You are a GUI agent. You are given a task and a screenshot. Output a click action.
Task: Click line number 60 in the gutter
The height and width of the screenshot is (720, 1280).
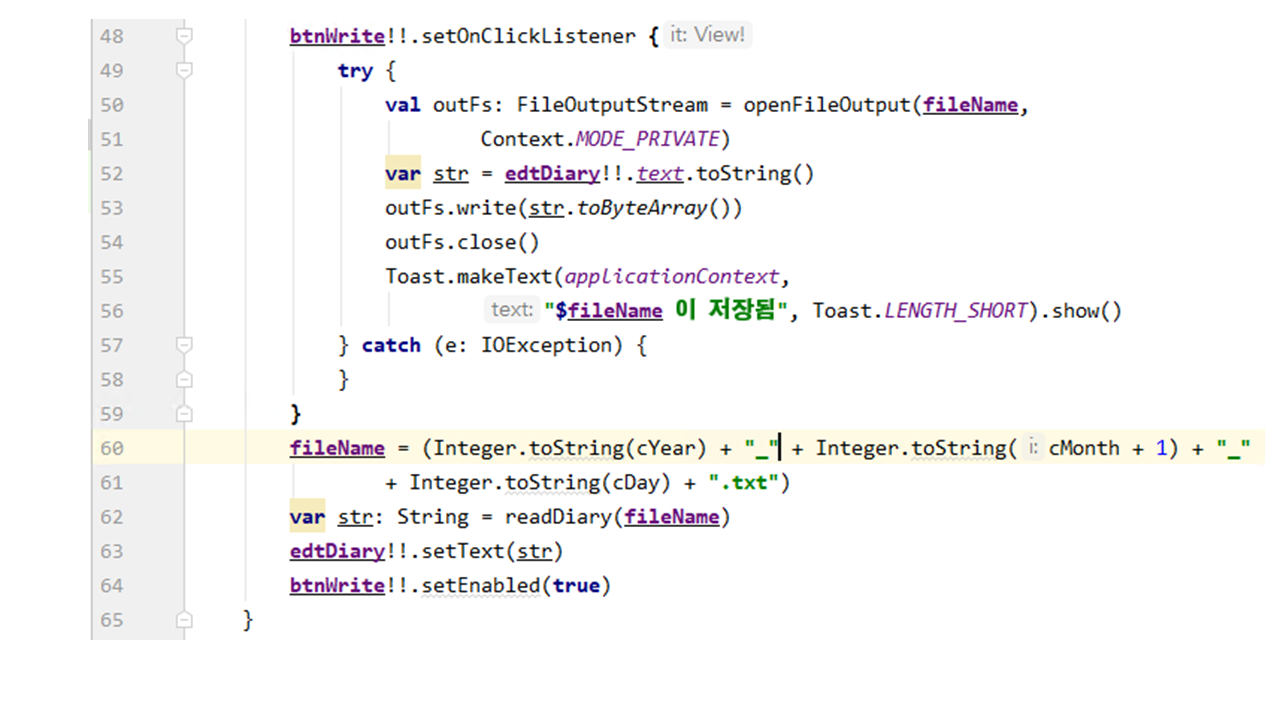(x=112, y=448)
